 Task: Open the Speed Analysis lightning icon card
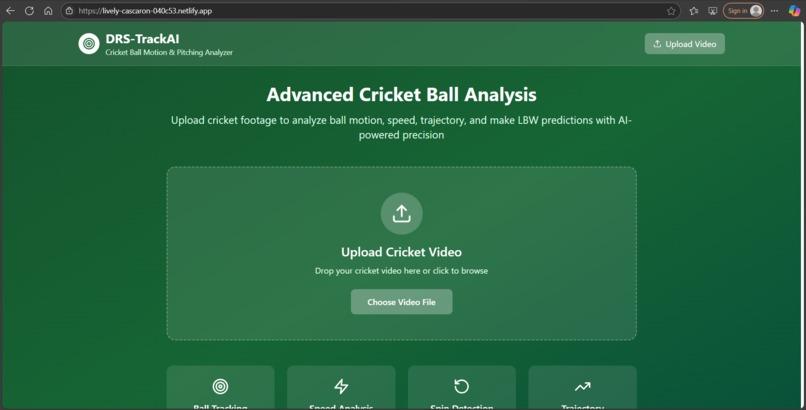pos(341,388)
